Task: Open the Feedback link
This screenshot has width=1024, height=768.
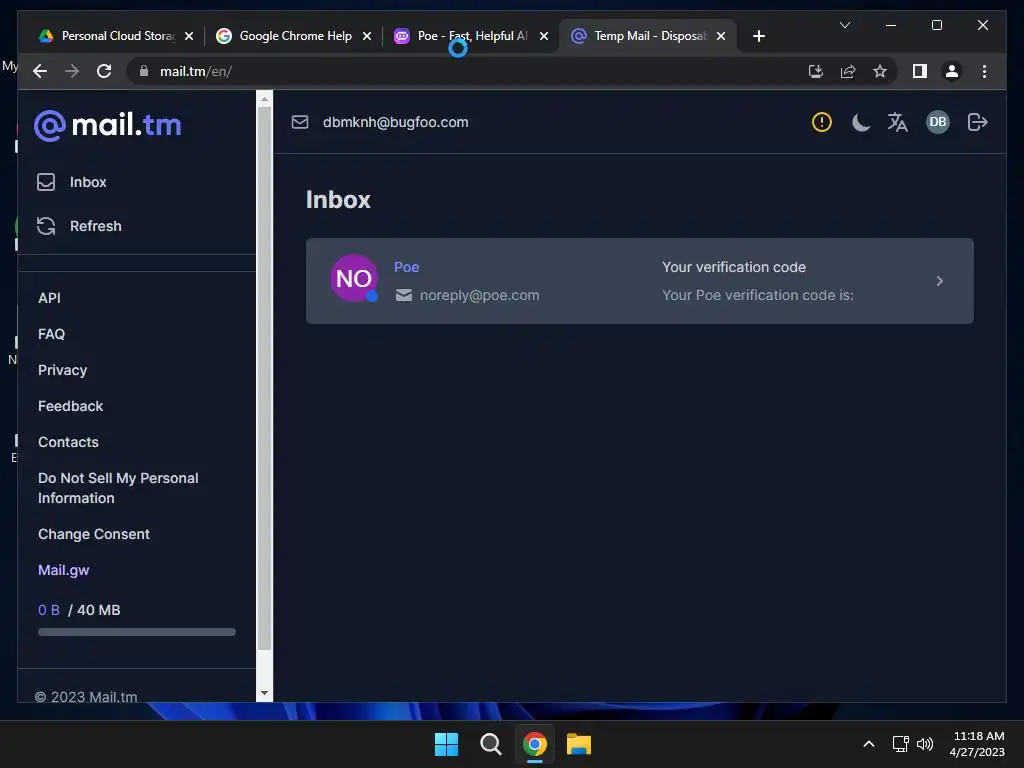Action: pyautogui.click(x=71, y=406)
